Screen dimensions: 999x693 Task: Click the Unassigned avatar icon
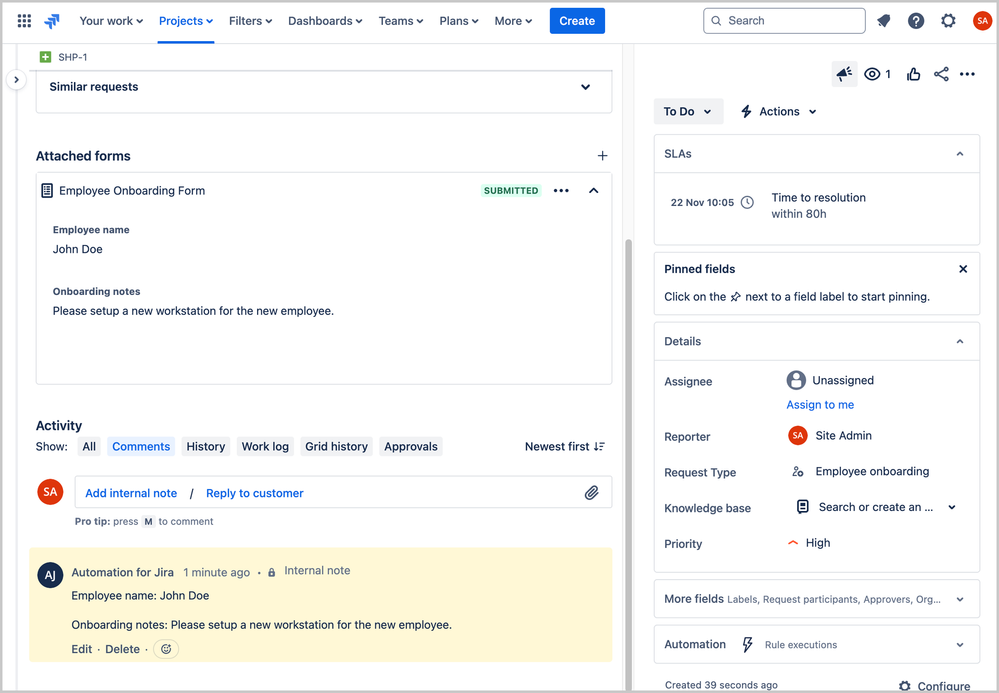pyautogui.click(x=796, y=380)
